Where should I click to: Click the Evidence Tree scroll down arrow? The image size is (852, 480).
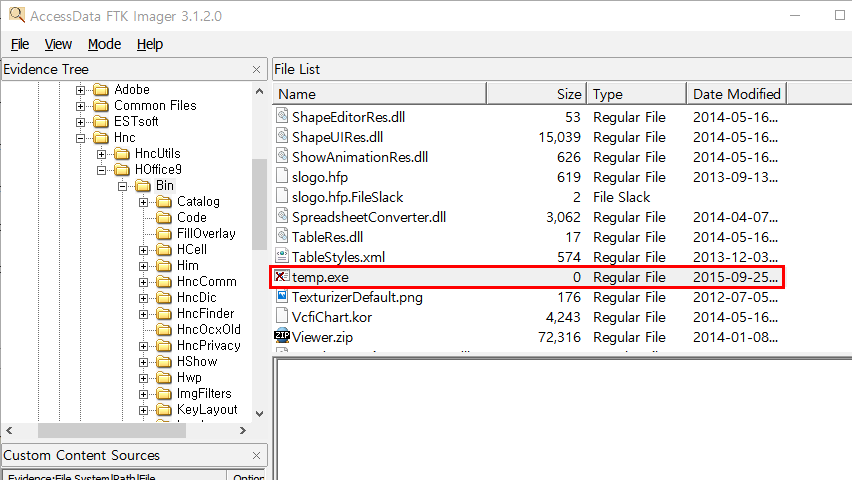point(260,414)
